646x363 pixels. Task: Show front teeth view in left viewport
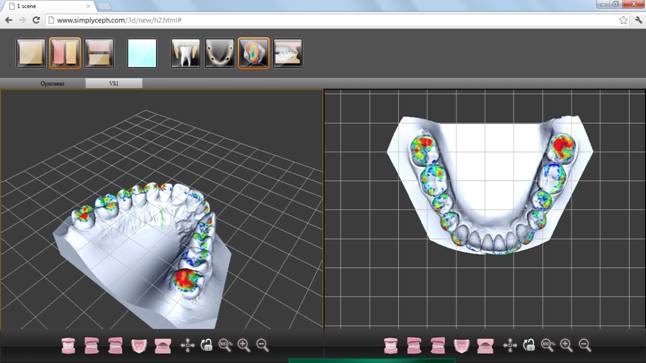click(68, 345)
